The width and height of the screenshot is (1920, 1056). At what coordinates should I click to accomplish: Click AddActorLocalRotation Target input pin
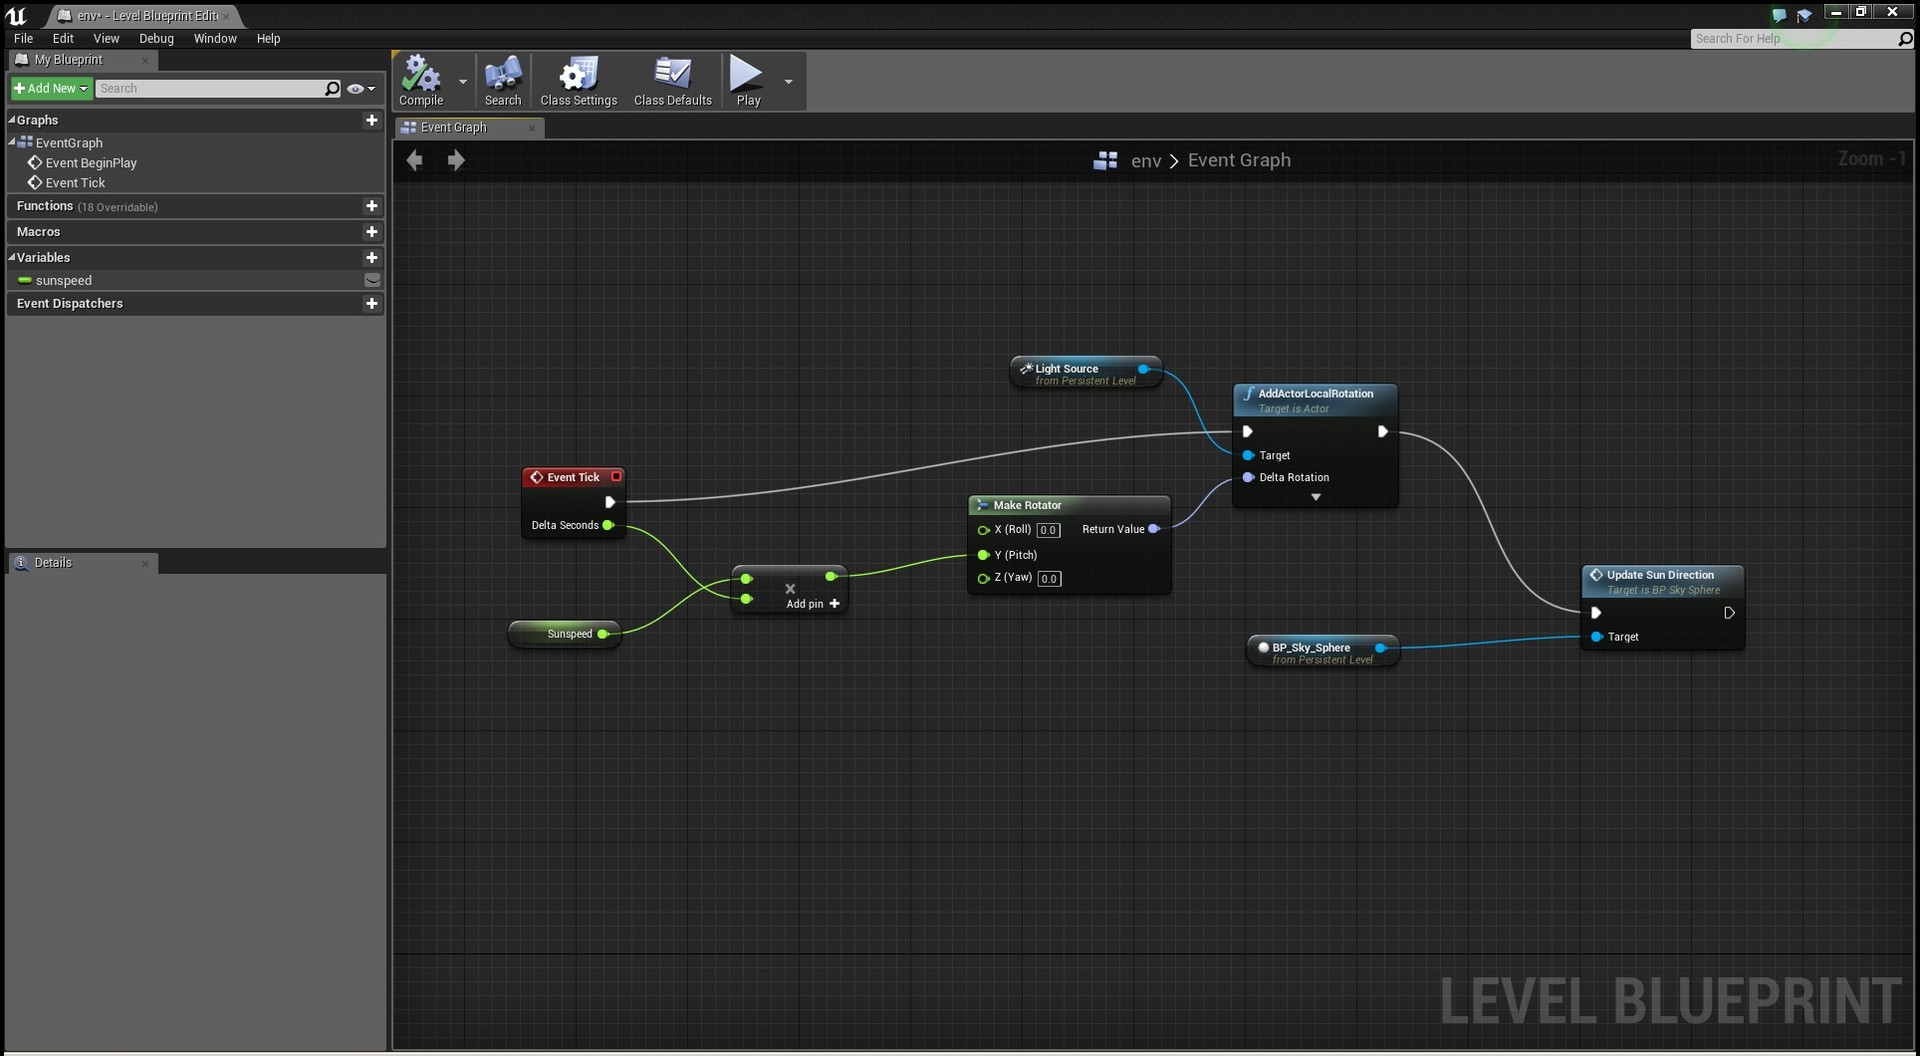1248,455
